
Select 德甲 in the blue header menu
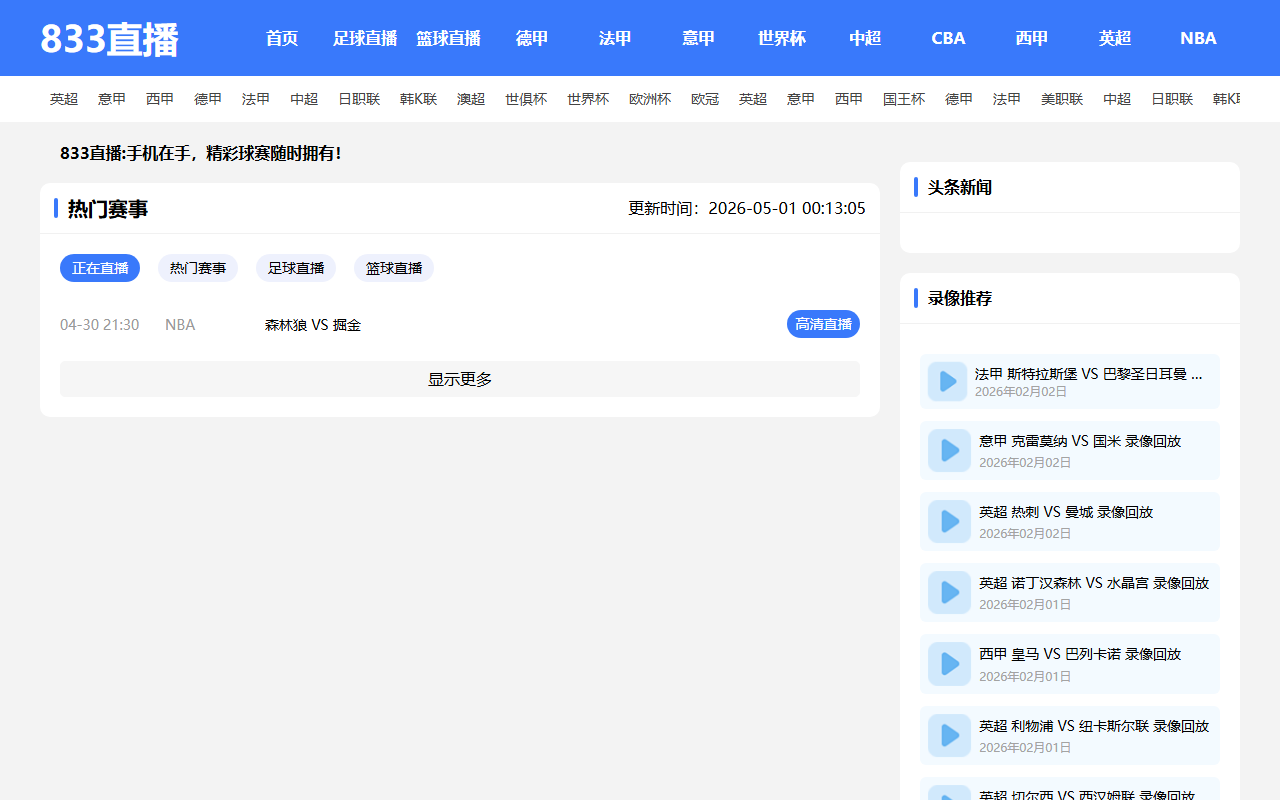click(x=532, y=38)
